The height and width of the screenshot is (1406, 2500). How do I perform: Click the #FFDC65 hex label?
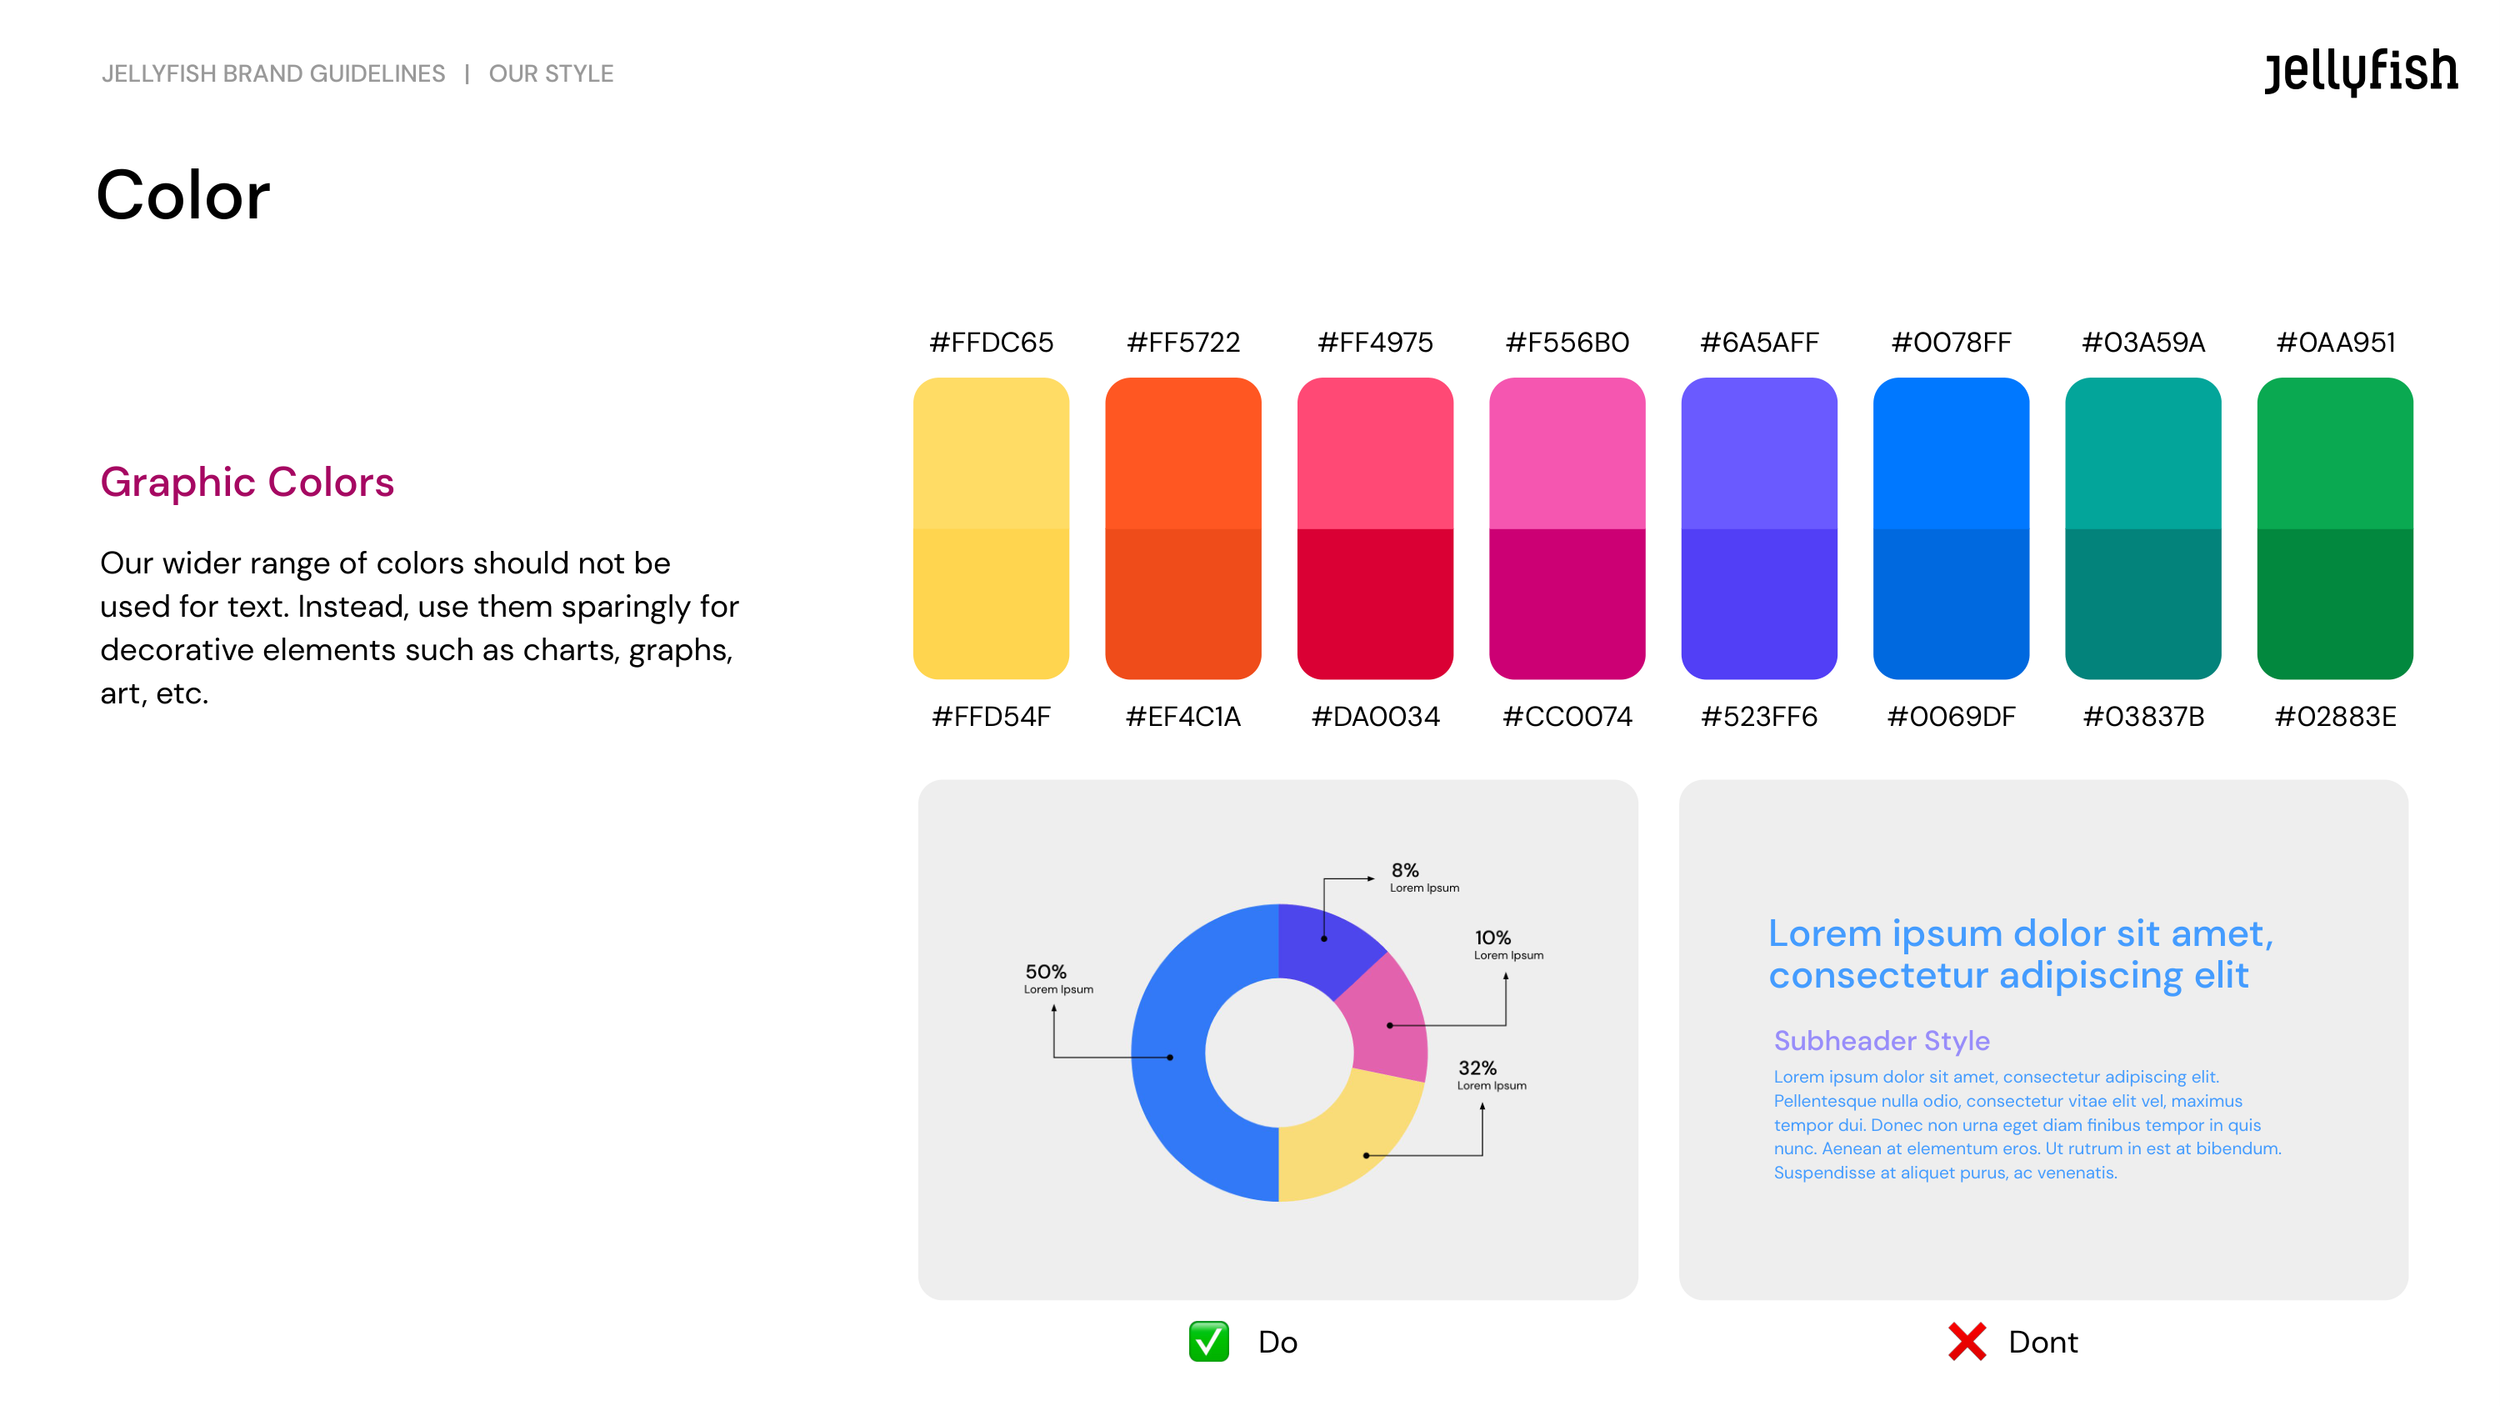[991, 343]
